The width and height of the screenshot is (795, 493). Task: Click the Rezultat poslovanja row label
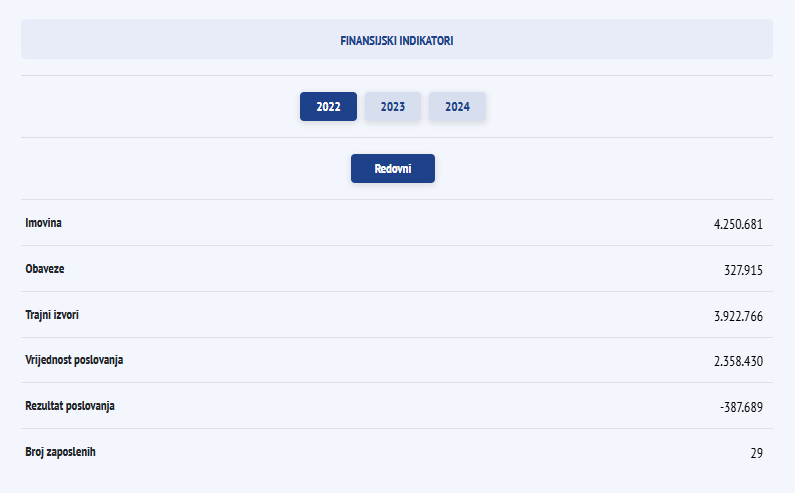70,406
